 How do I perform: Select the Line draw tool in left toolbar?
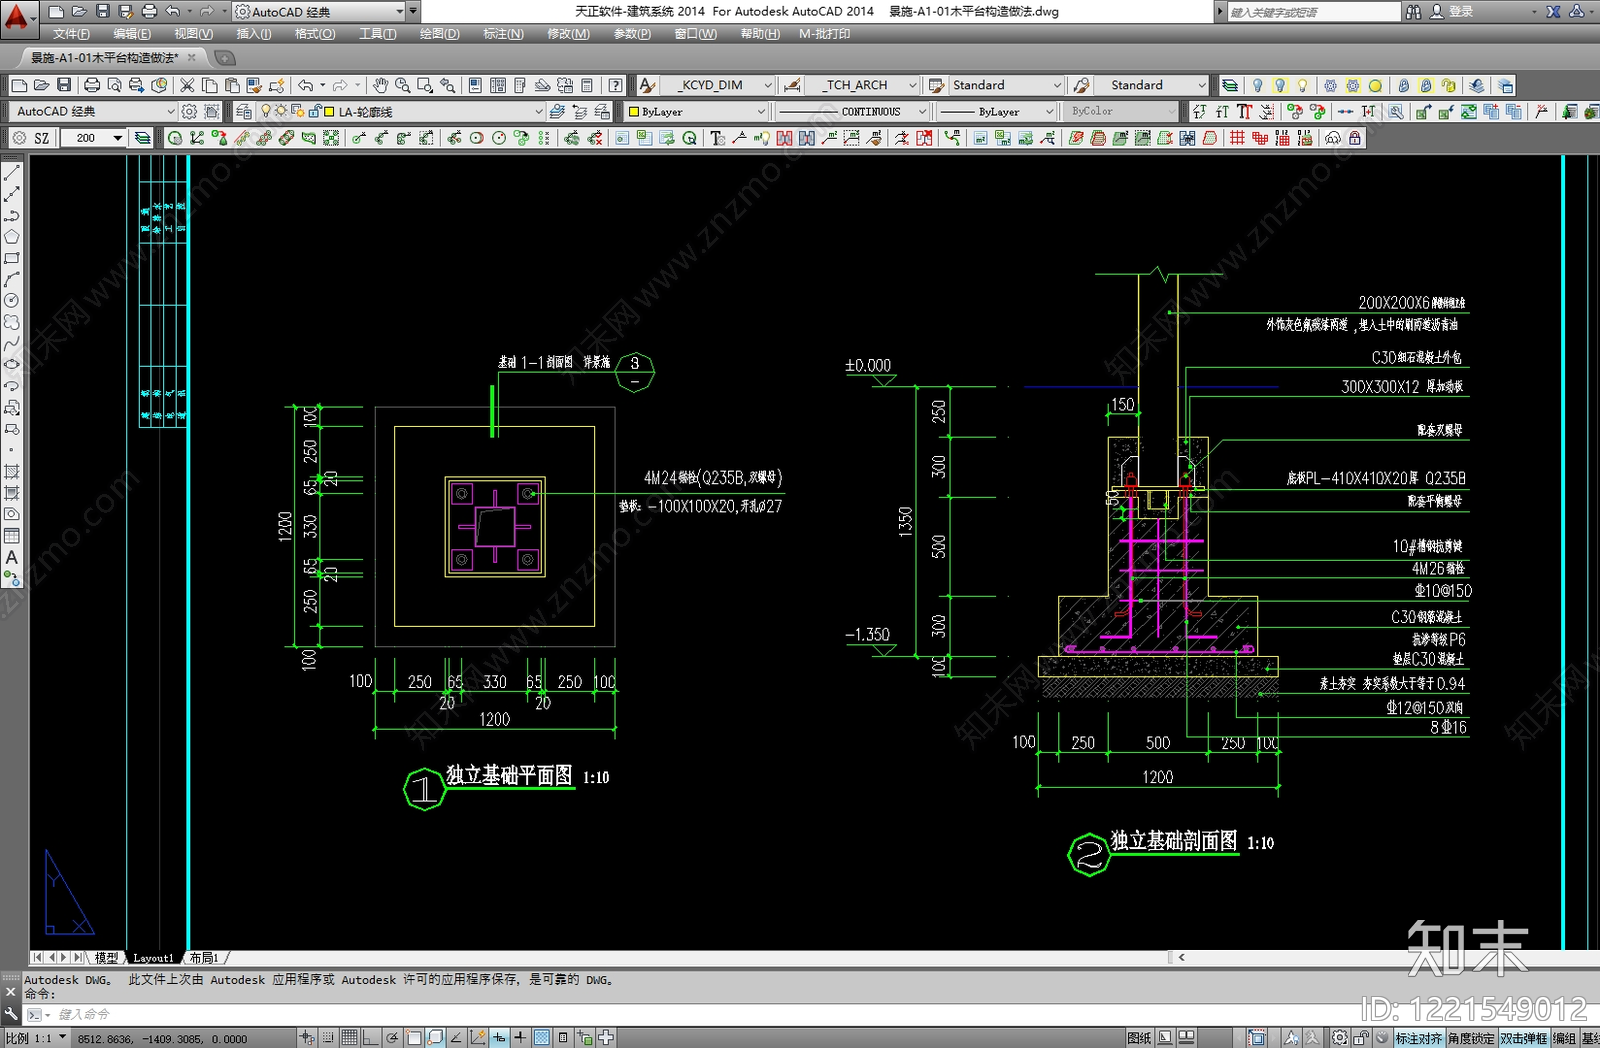pos(12,172)
